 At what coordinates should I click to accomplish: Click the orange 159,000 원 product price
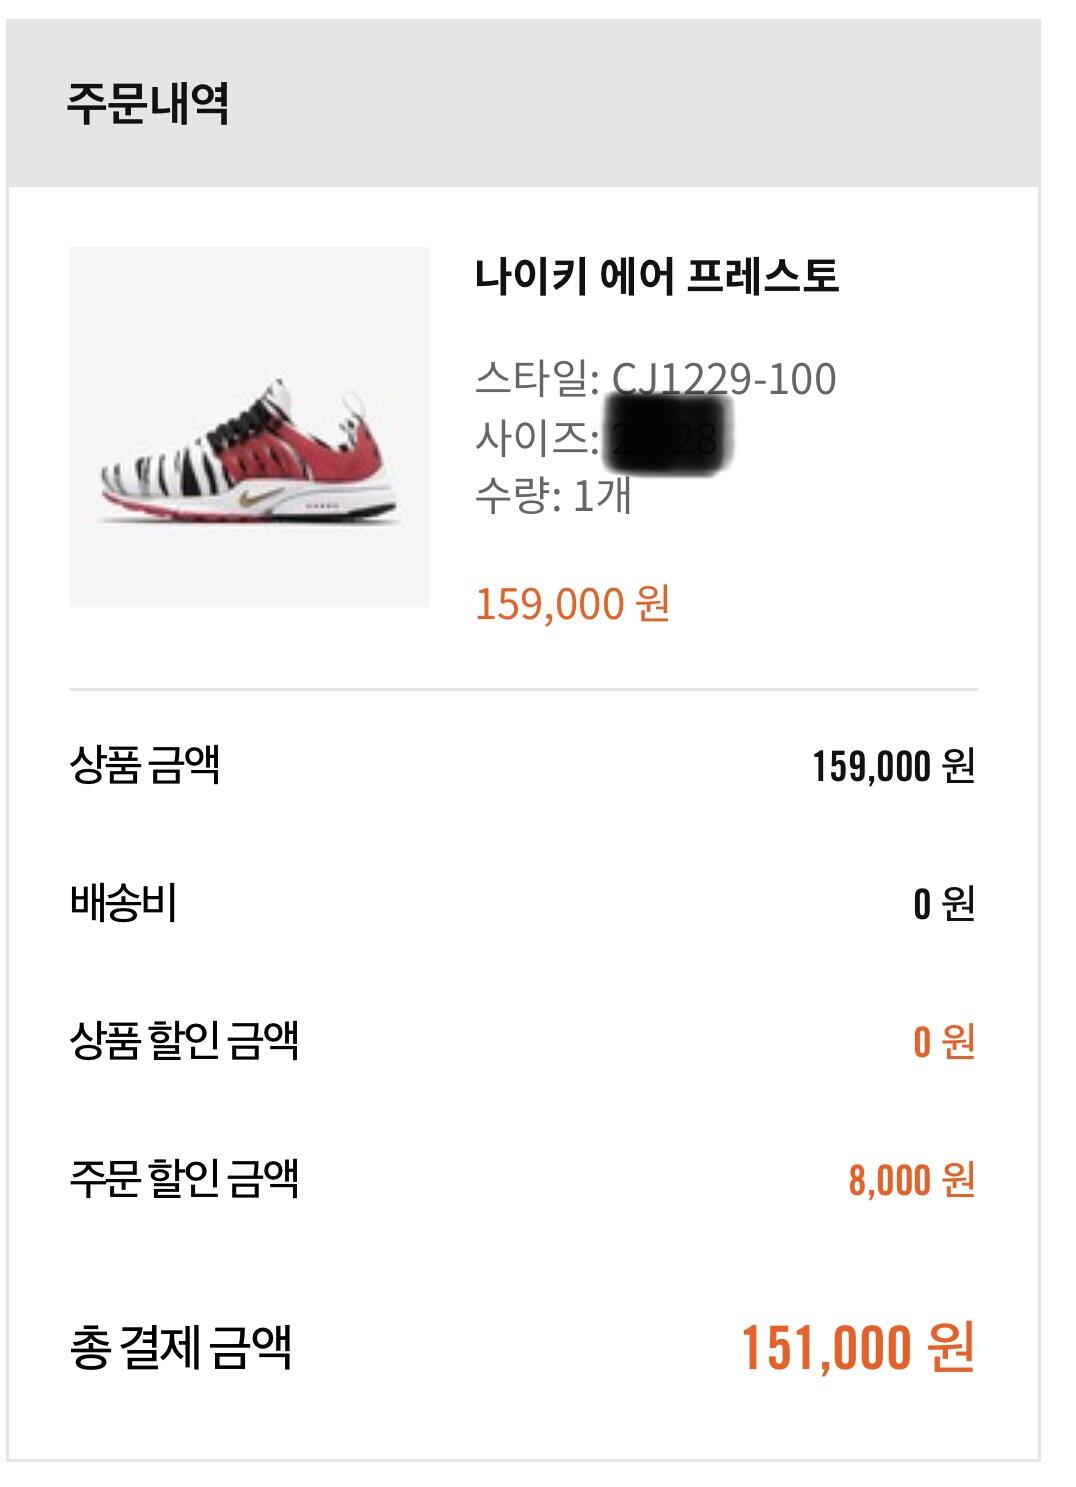[572, 604]
